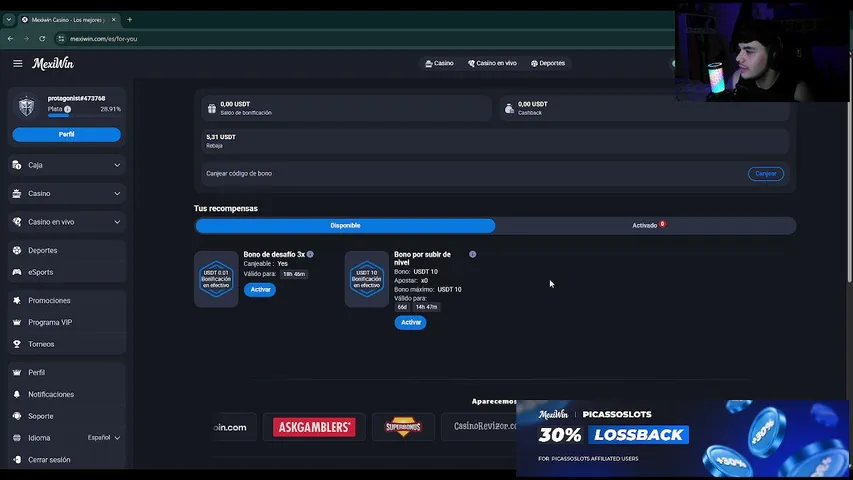853x480 pixels.
Task: Click info icon next to Bono de desafío 3x
Action: (310, 254)
